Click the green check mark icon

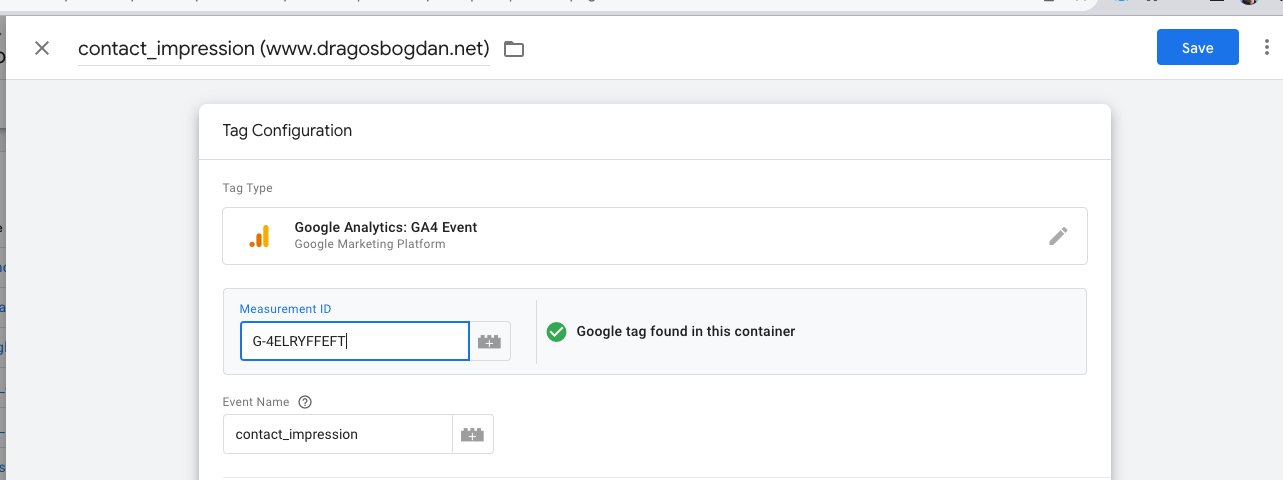557,331
